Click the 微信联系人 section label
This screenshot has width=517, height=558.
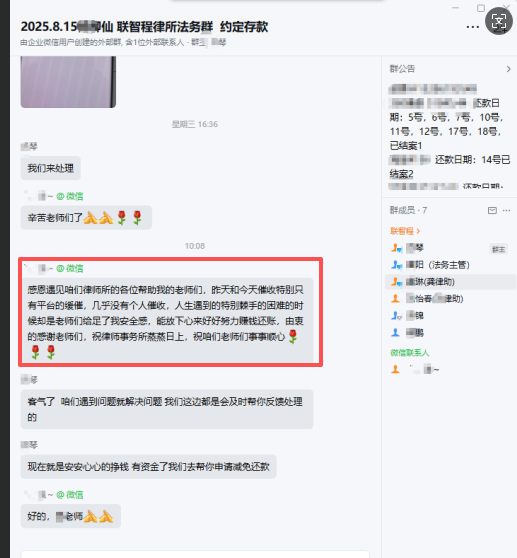point(410,353)
